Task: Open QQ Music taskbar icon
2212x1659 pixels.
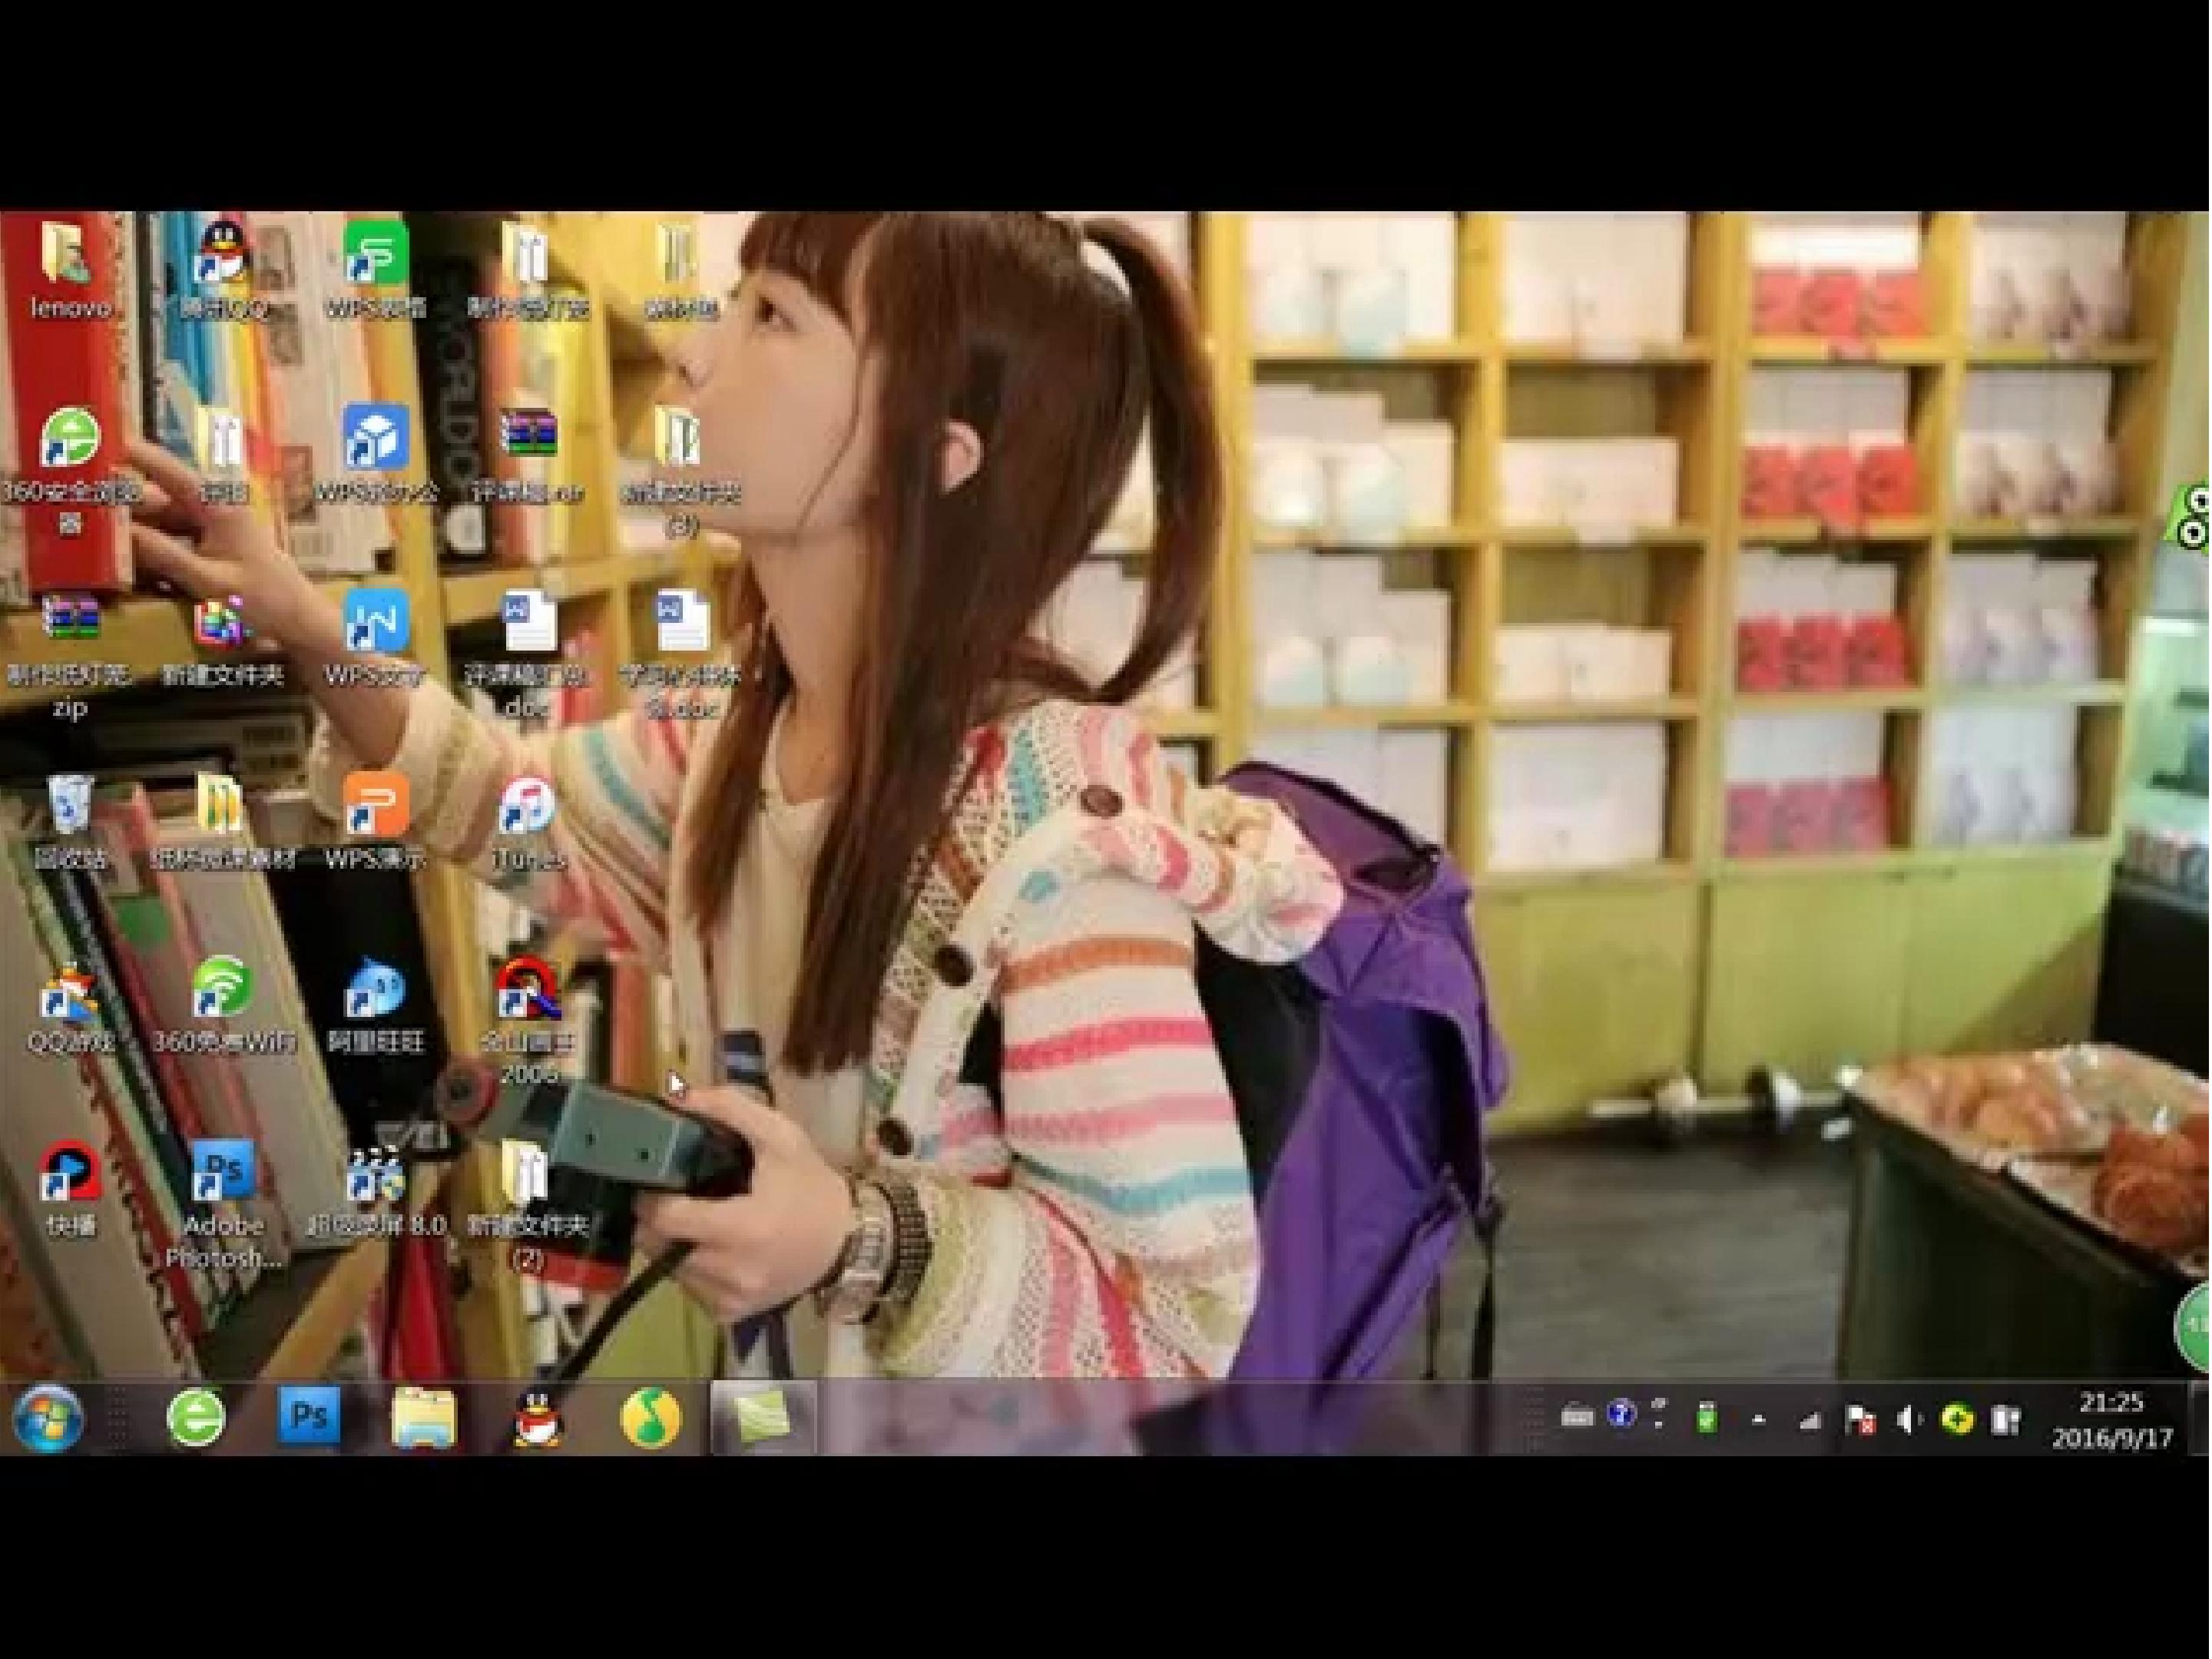Action: point(651,1418)
